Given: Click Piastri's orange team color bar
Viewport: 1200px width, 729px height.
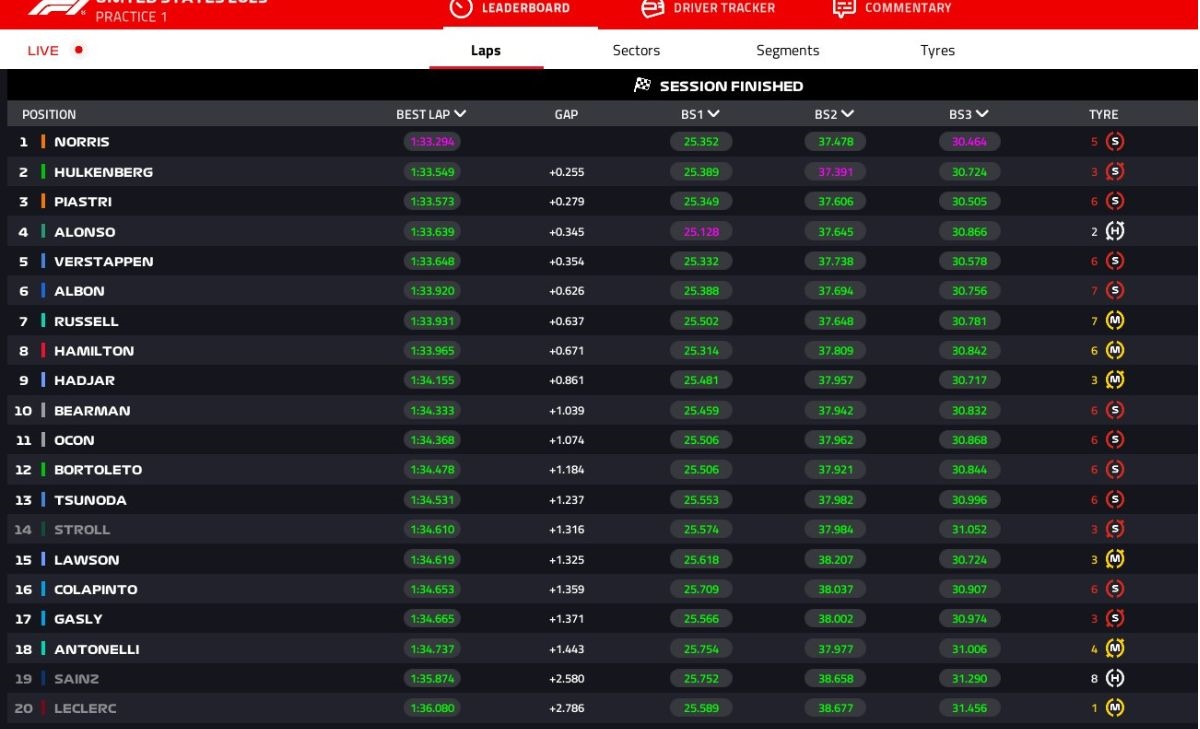Looking at the screenshot, I should coord(43,202).
